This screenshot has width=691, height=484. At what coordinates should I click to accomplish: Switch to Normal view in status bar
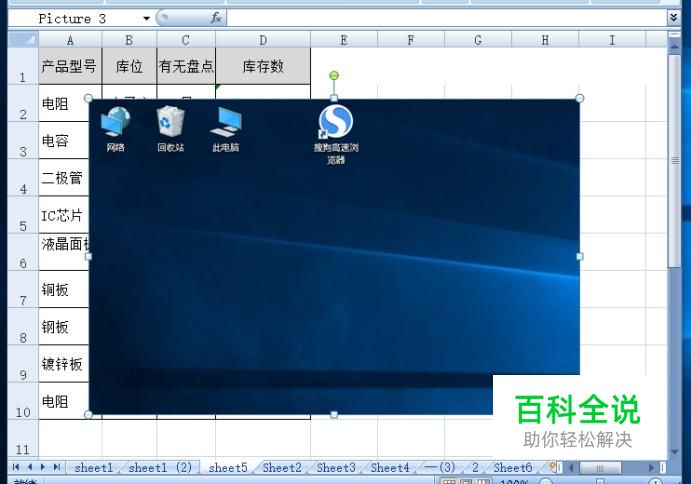coord(448,481)
